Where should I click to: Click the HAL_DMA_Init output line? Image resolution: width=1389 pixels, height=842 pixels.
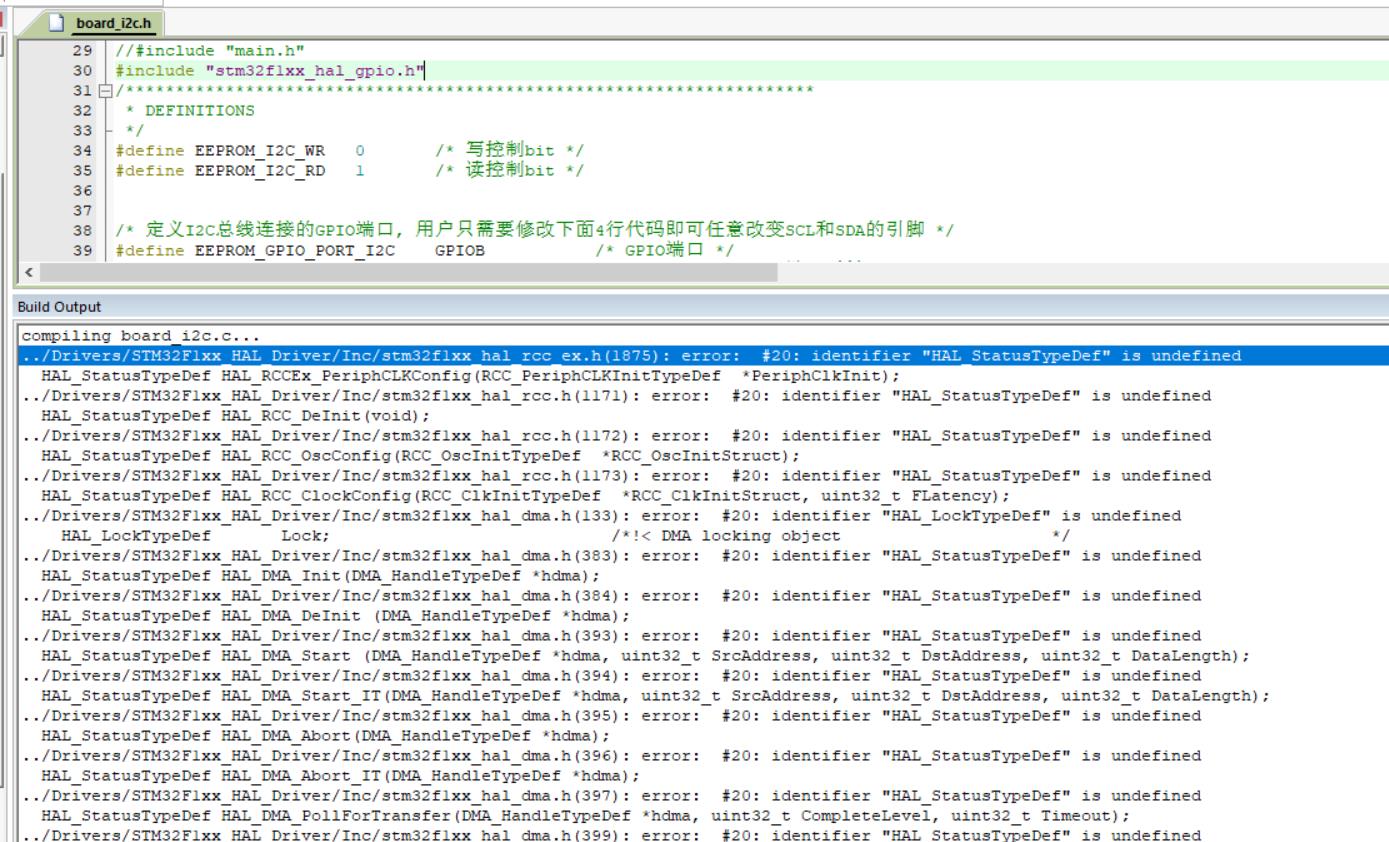(320, 576)
